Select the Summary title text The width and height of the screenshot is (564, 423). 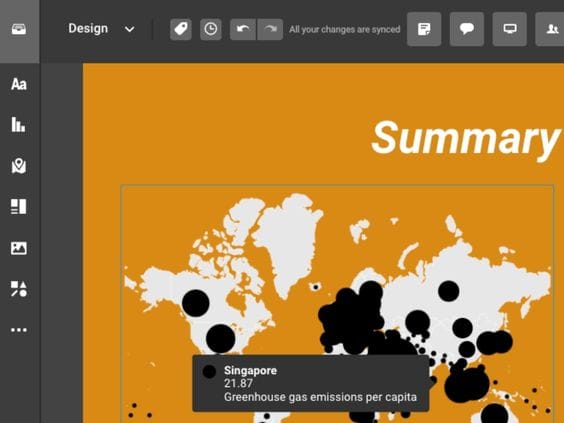[x=465, y=138]
